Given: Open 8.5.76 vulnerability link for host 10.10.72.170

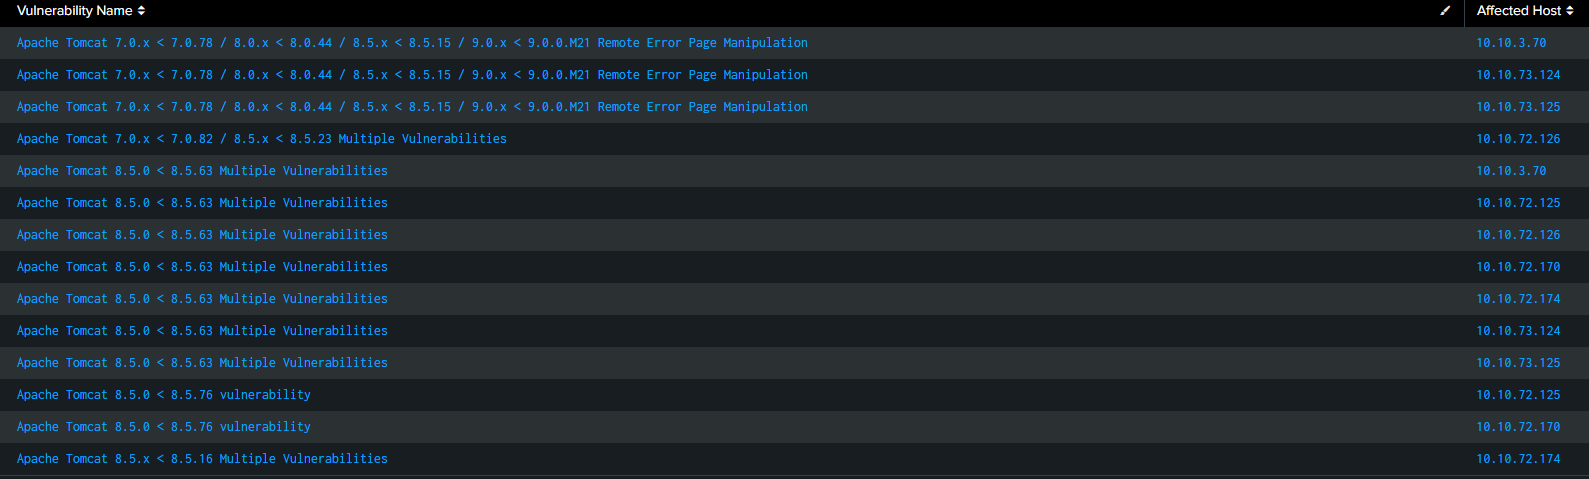Looking at the screenshot, I should click(164, 427).
